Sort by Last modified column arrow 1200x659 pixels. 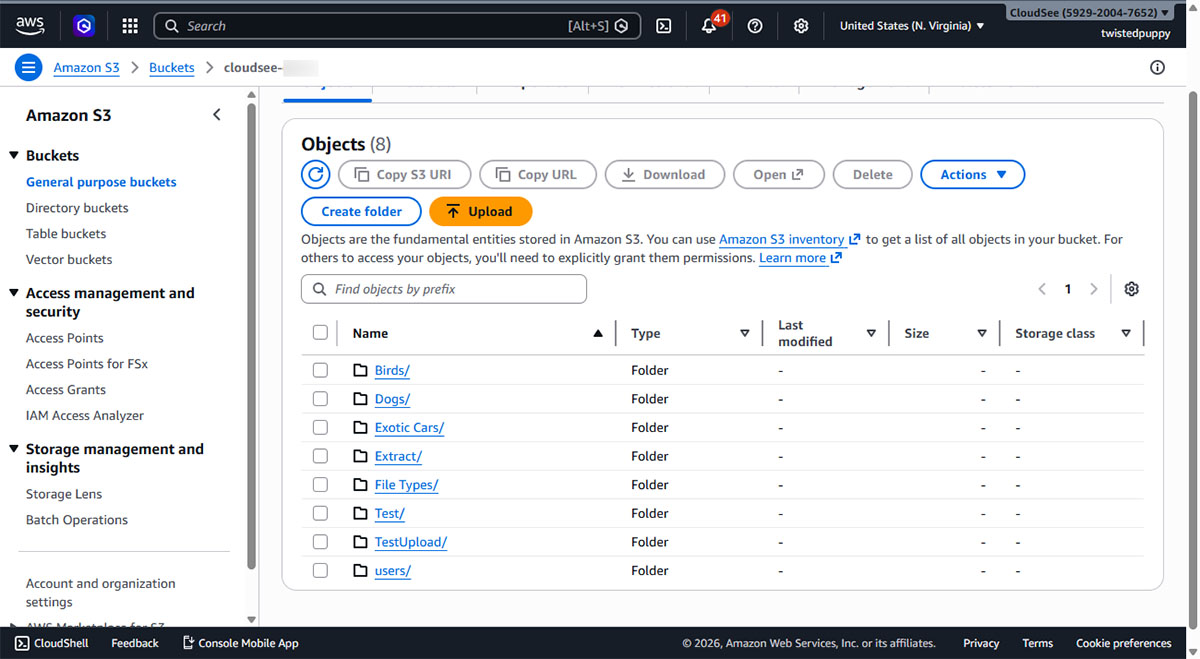pyautogui.click(x=871, y=334)
